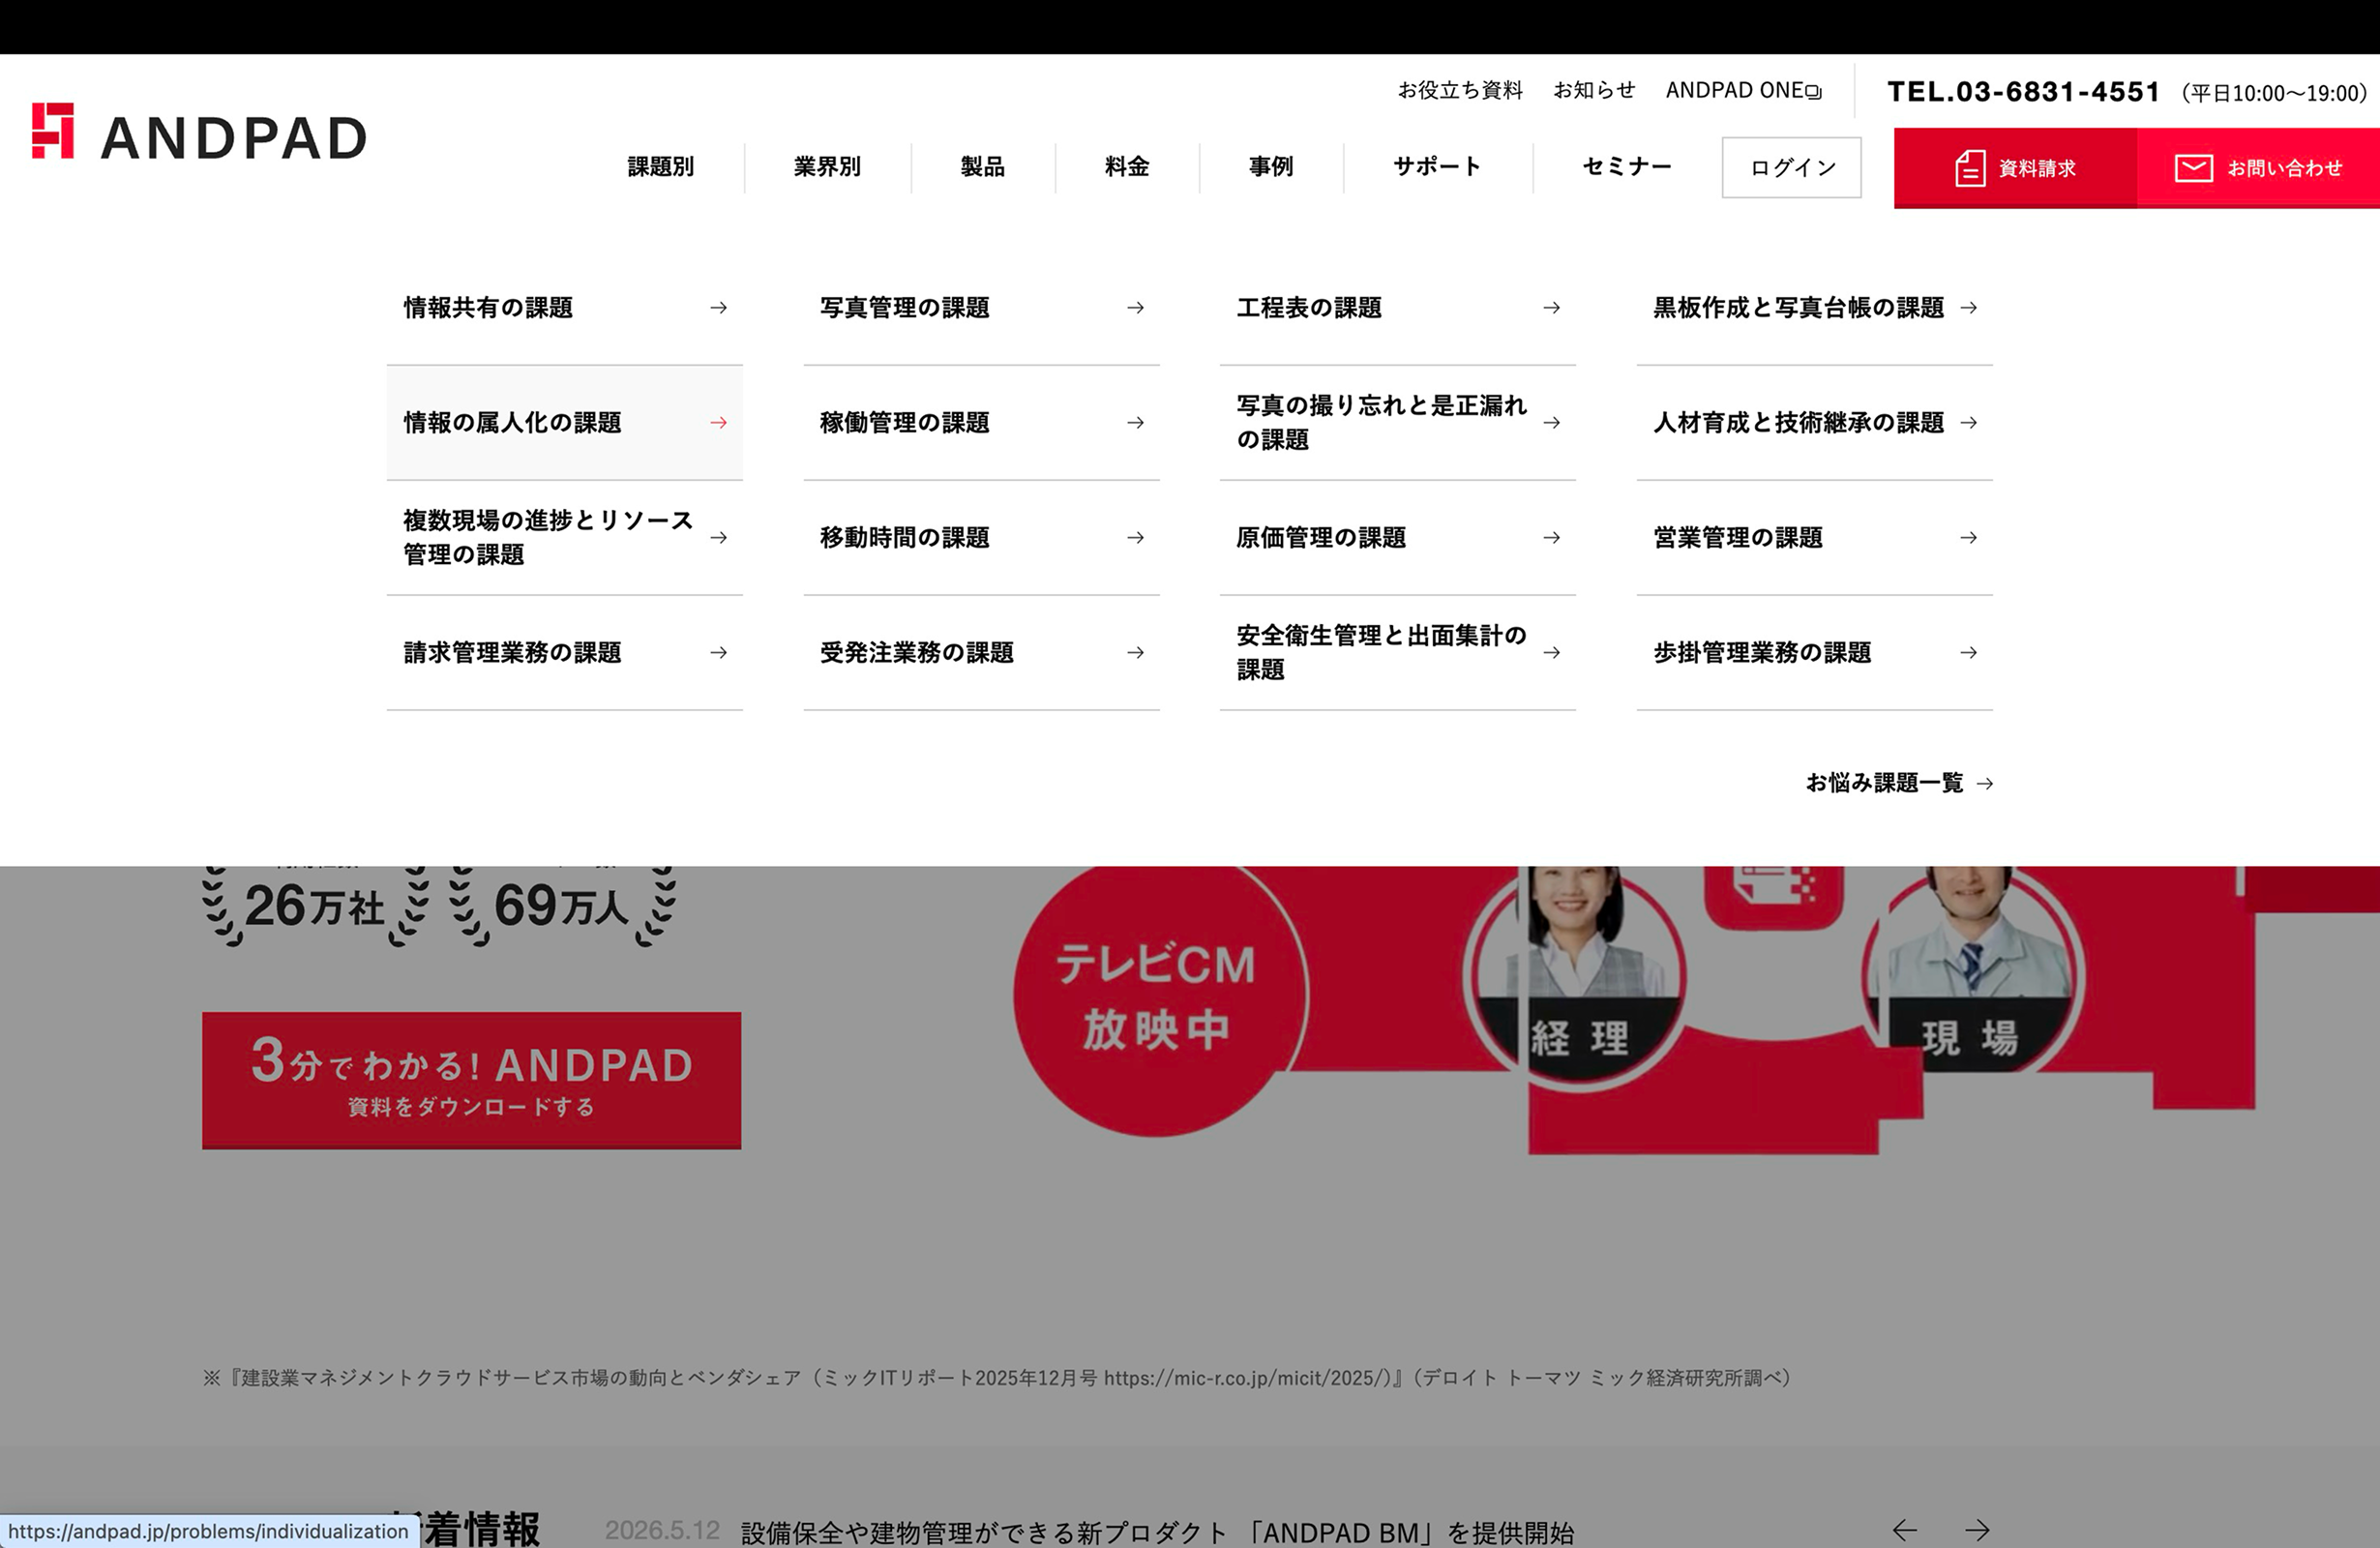Image resolution: width=2380 pixels, height=1548 pixels.
Task: Click the document icon in 資料請求 button
Action: (x=1970, y=167)
